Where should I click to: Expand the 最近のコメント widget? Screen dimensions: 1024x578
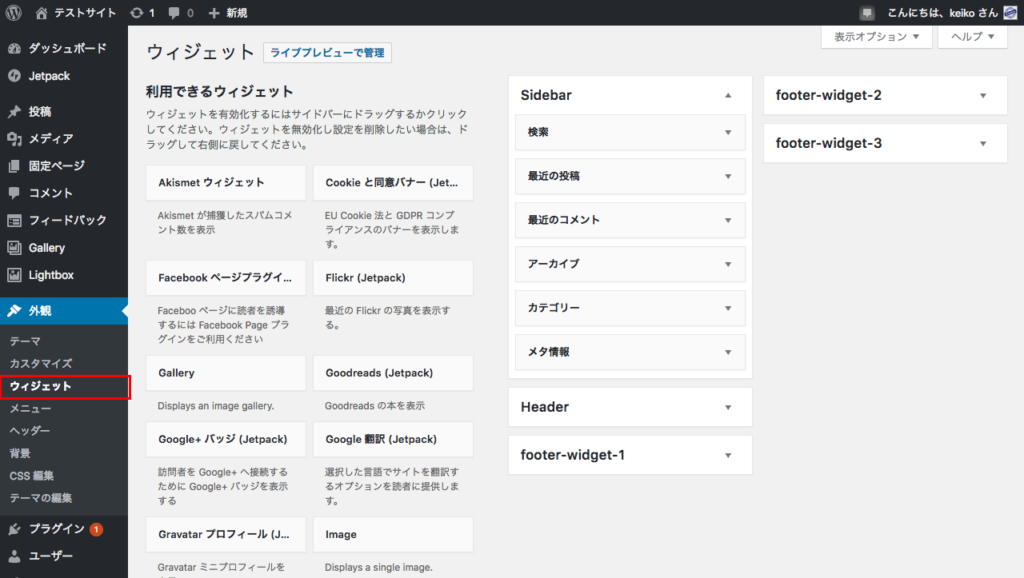pyautogui.click(x=728, y=220)
